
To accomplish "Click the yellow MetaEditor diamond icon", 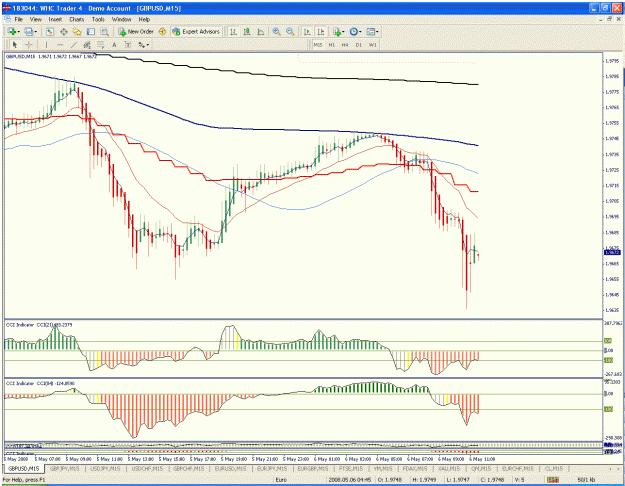I will pos(162,31).
